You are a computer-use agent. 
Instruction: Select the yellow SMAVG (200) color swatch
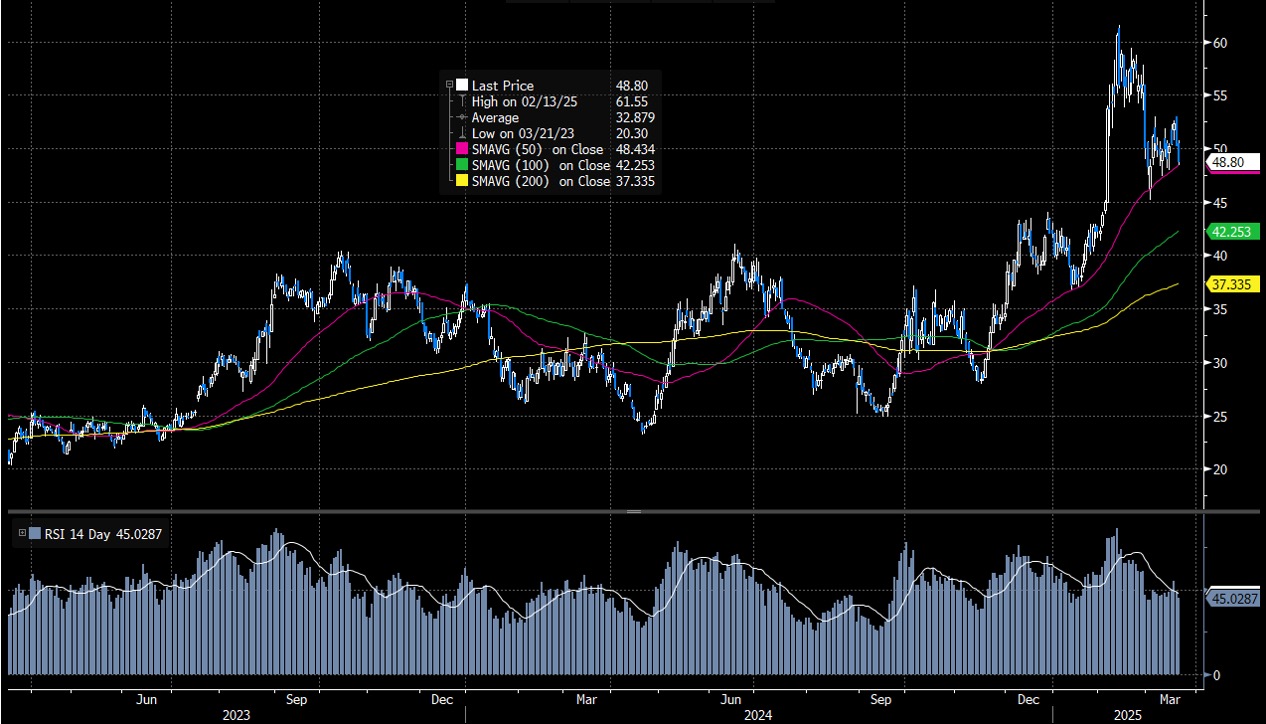point(462,180)
